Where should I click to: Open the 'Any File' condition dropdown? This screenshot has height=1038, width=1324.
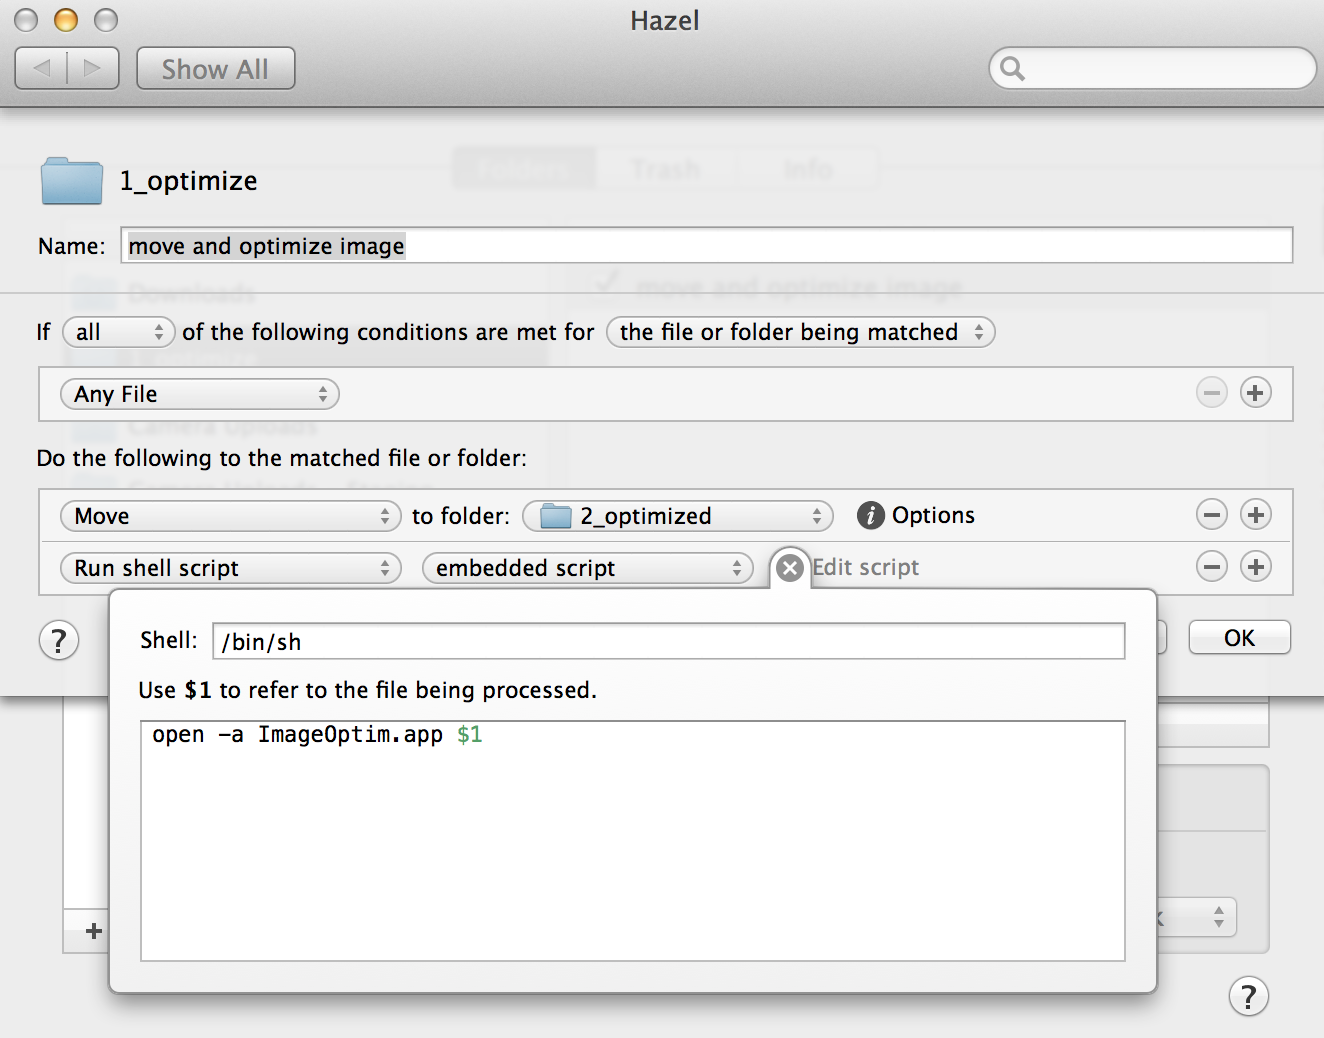click(x=199, y=394)
